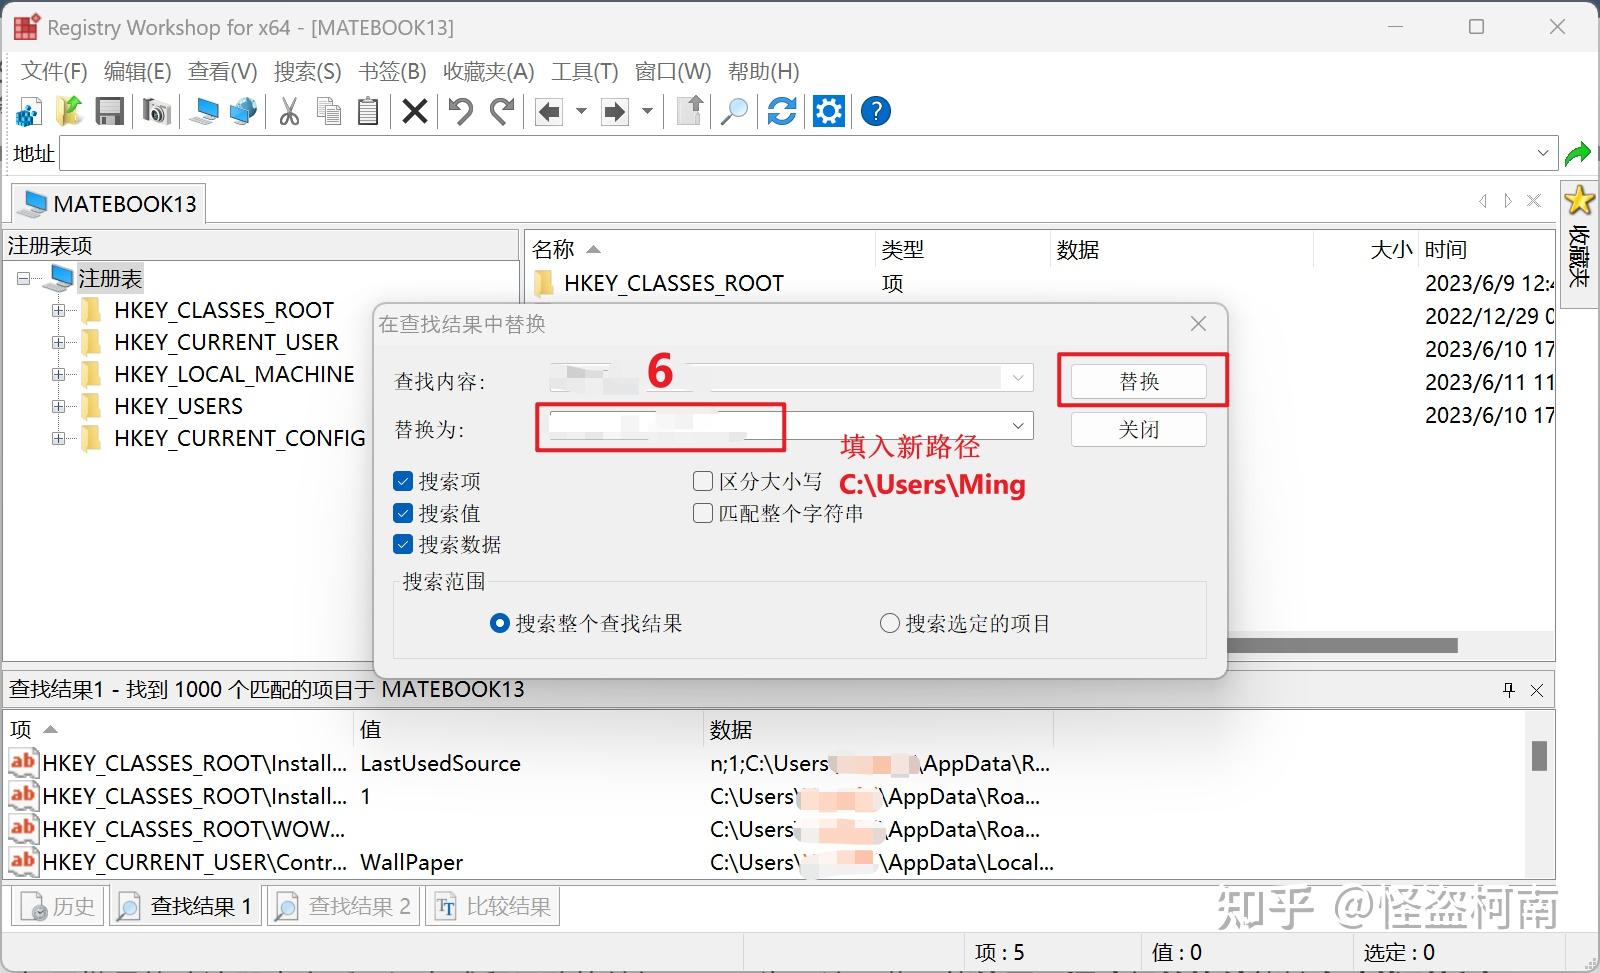The height and width of the screenshot is (973, 1600).
Task: Click the 关闭 button to close dialog
Action: [1139, 429]
